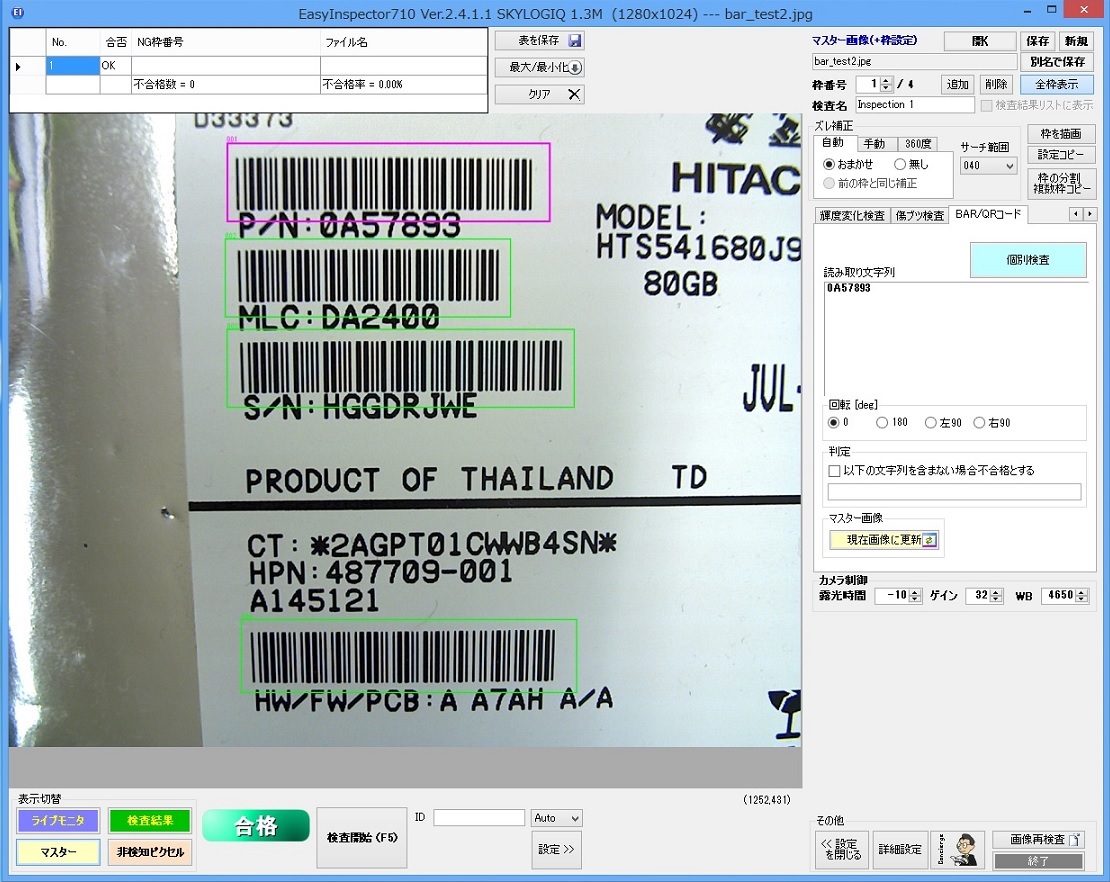Click 枠を描画 draw frame button
The width and height of the screenshot is (1110, 882).
click(1060, 134)
